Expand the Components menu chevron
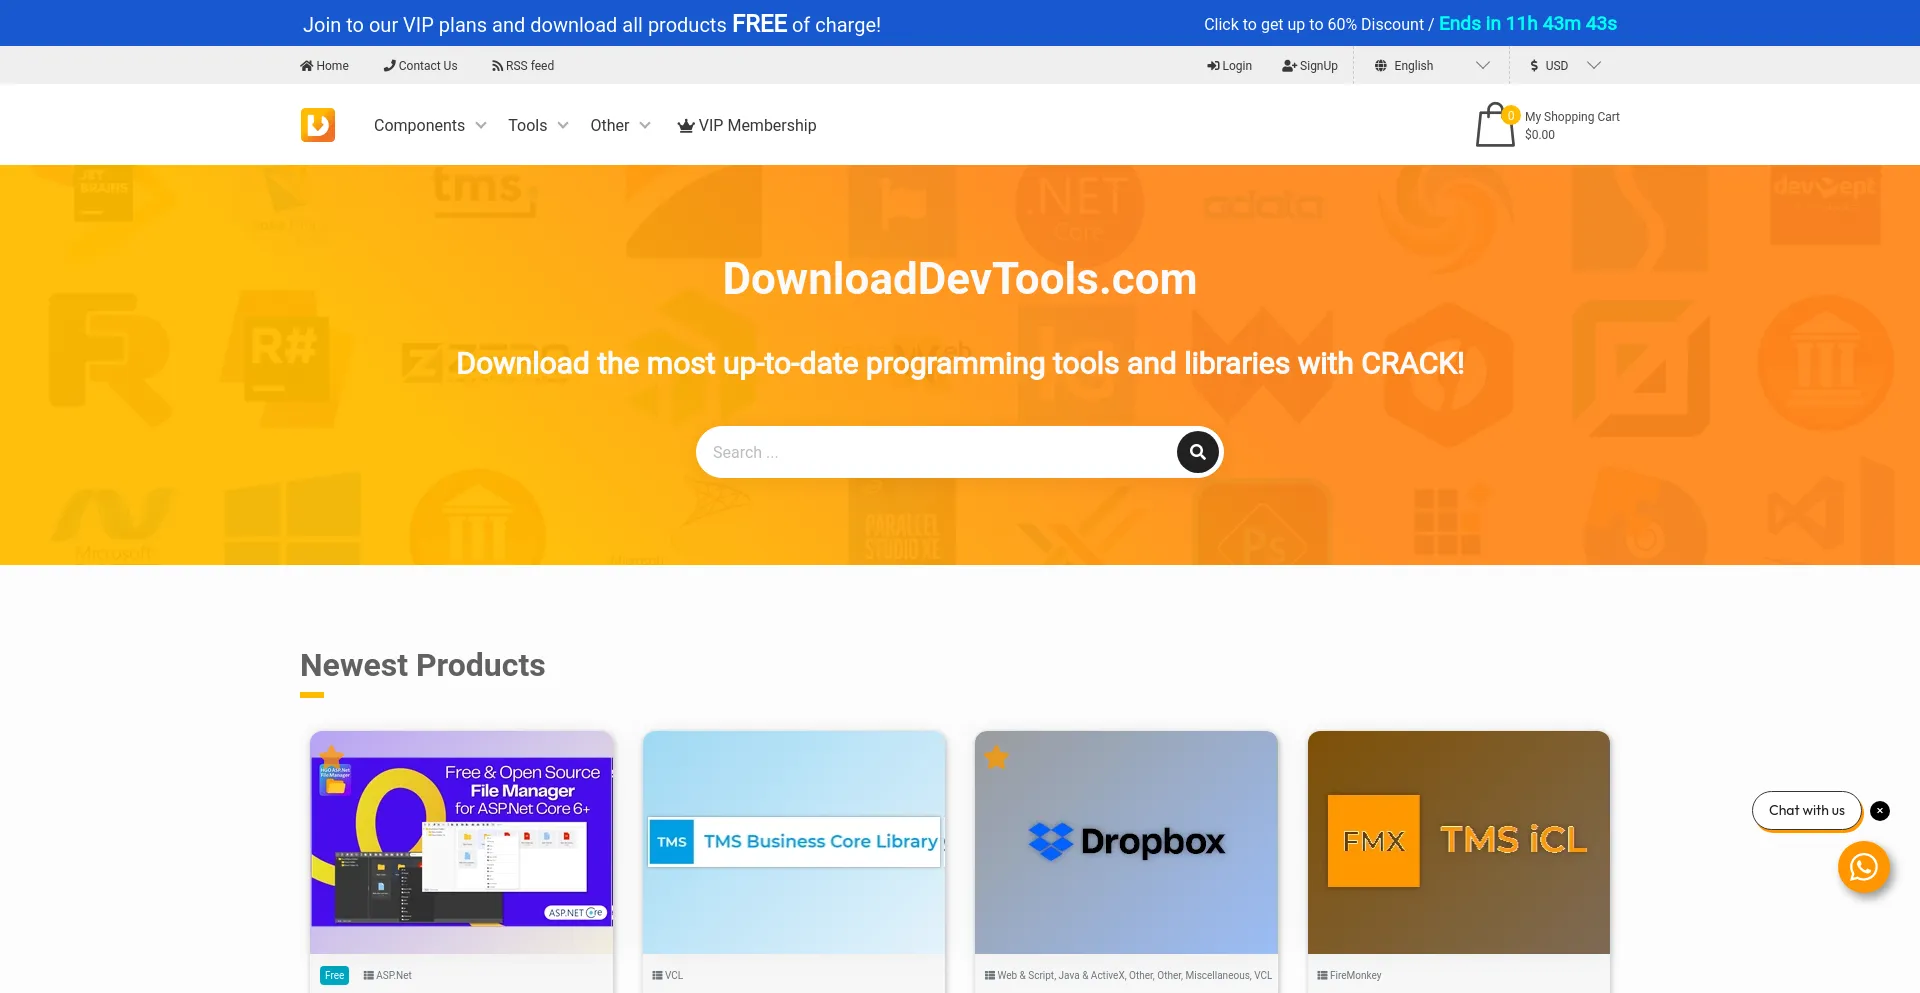Screen dimensions: 1920x993 coord(481,126)
